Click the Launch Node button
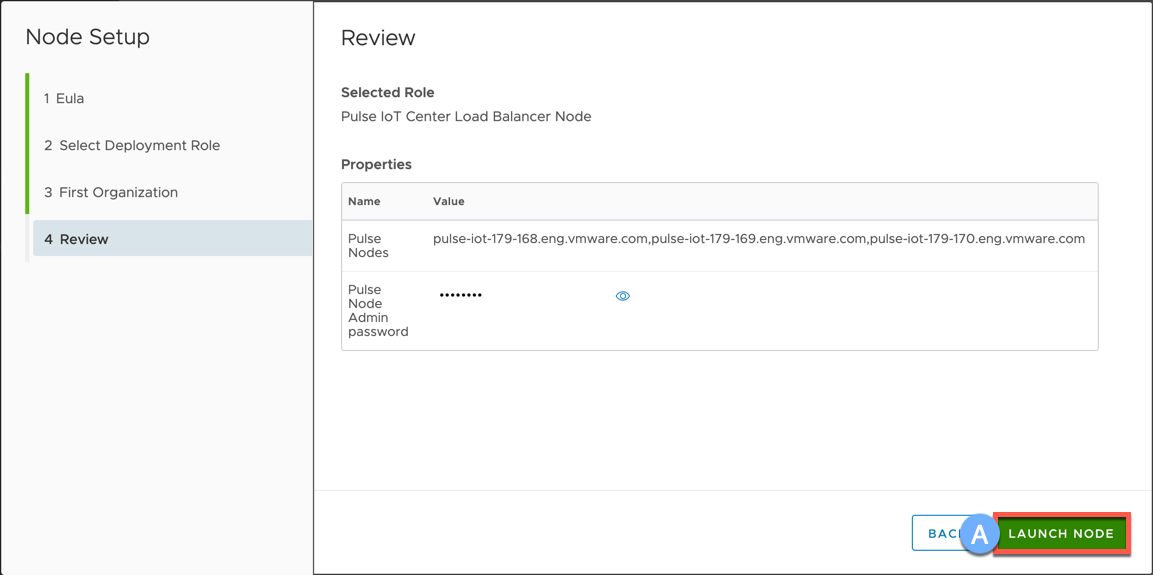The image size is (1153, 575). point(1061,533)
